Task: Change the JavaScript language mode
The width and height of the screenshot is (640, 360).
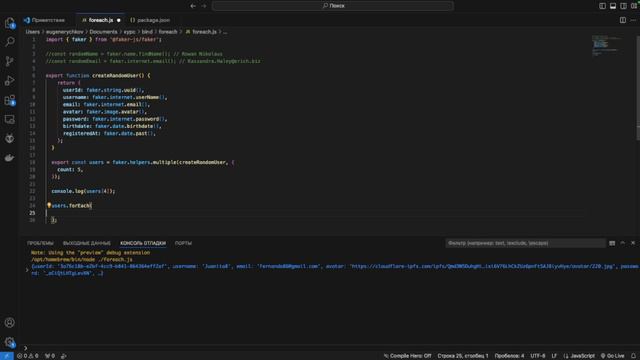Action: pyautogui.click(x=579, y=356)
